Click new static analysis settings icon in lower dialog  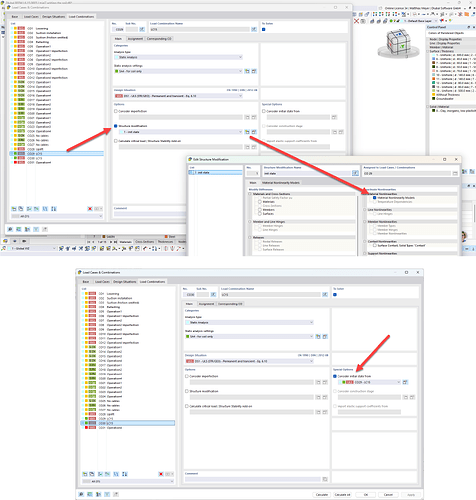pyautogui.click(x=318, y=337)
